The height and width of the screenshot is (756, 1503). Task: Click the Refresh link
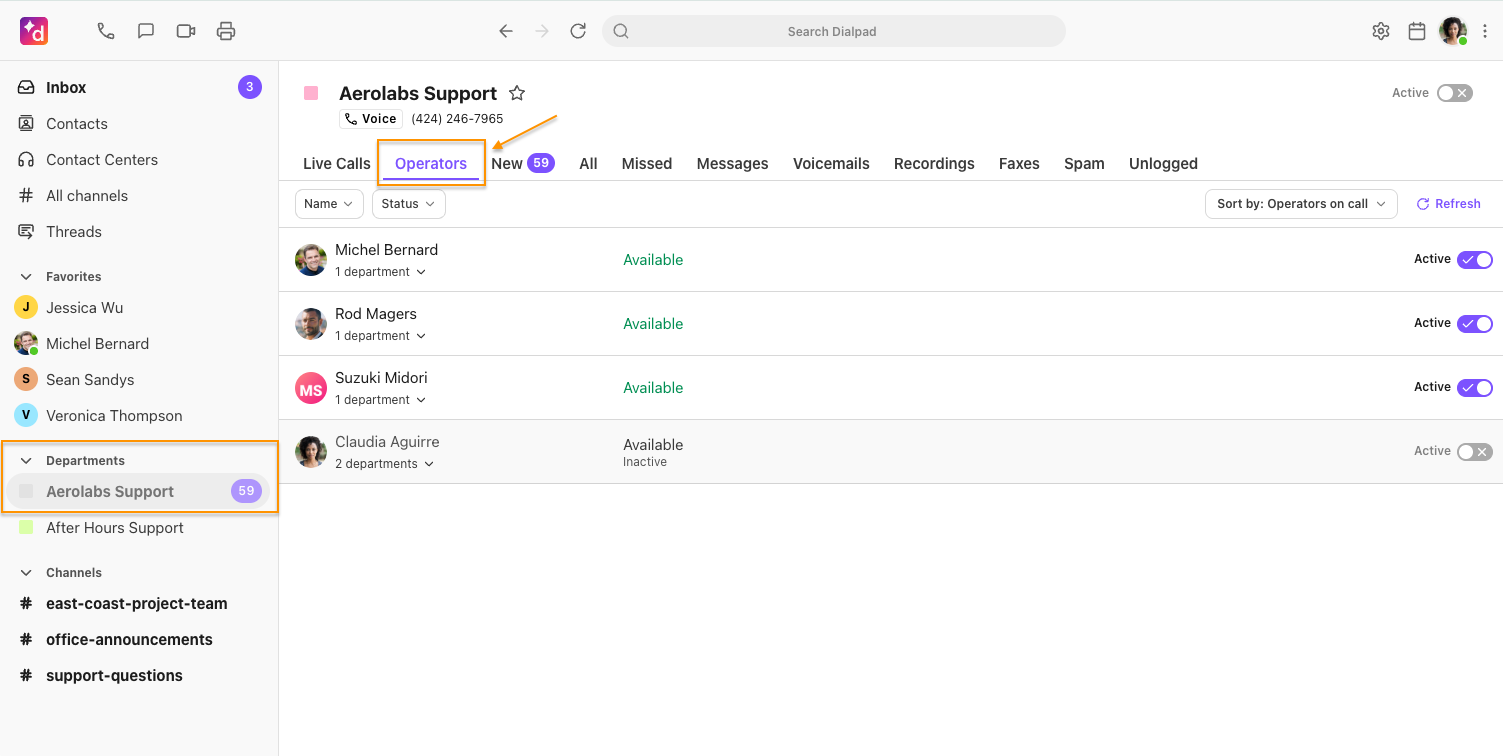(1449, 204)
